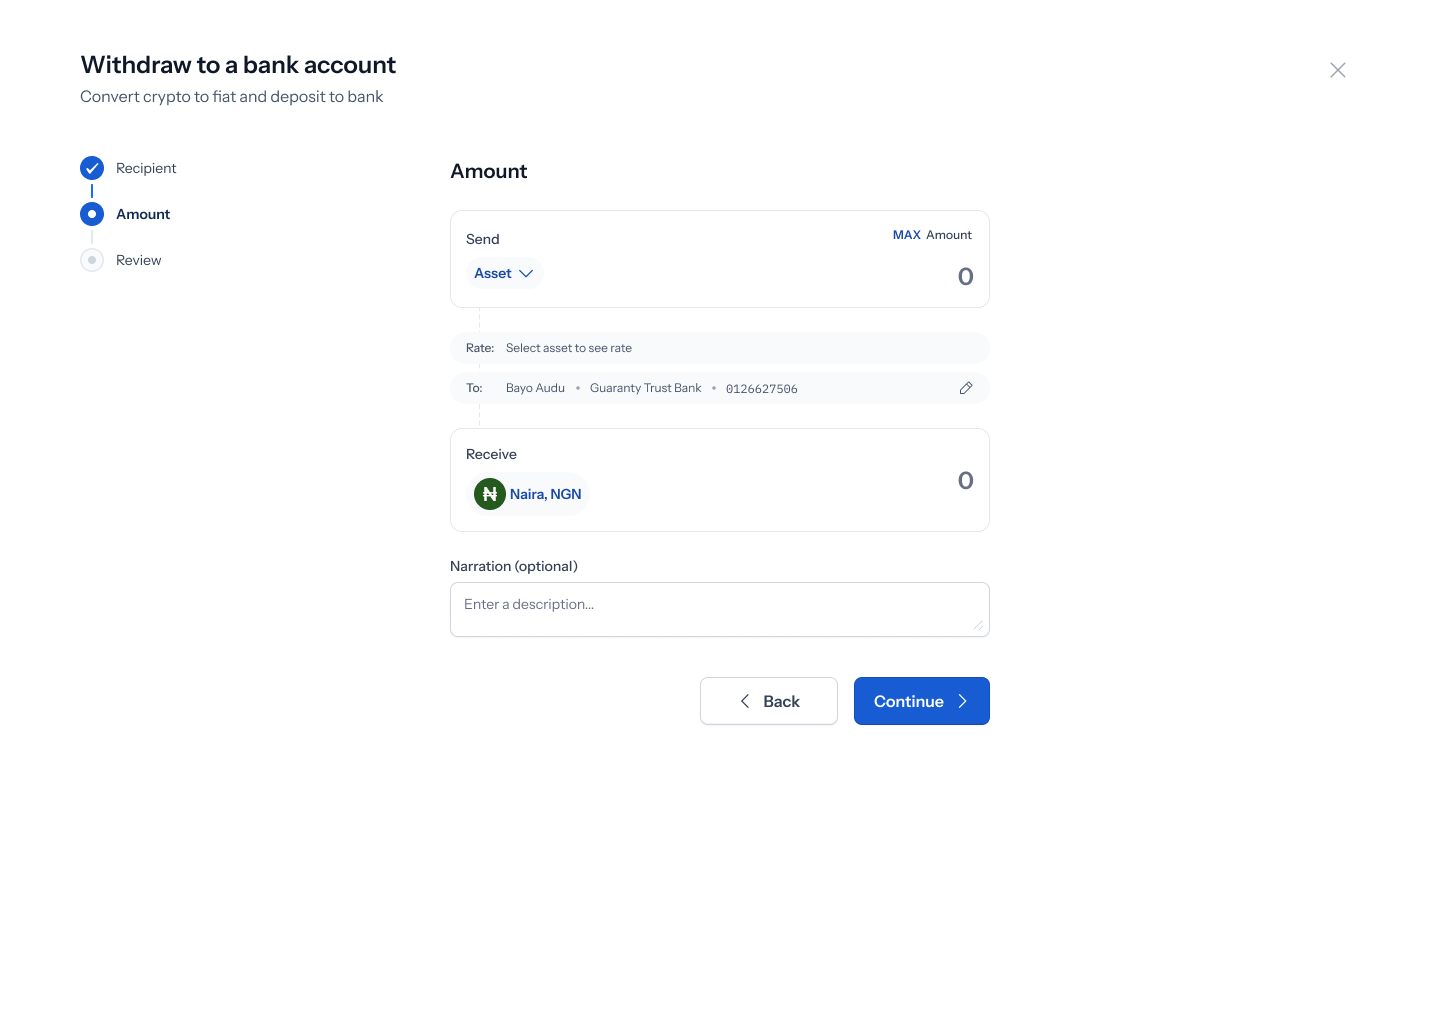Focus the Receive amount field
The image size is (1440, 1024).
click(x=965, y=481)
